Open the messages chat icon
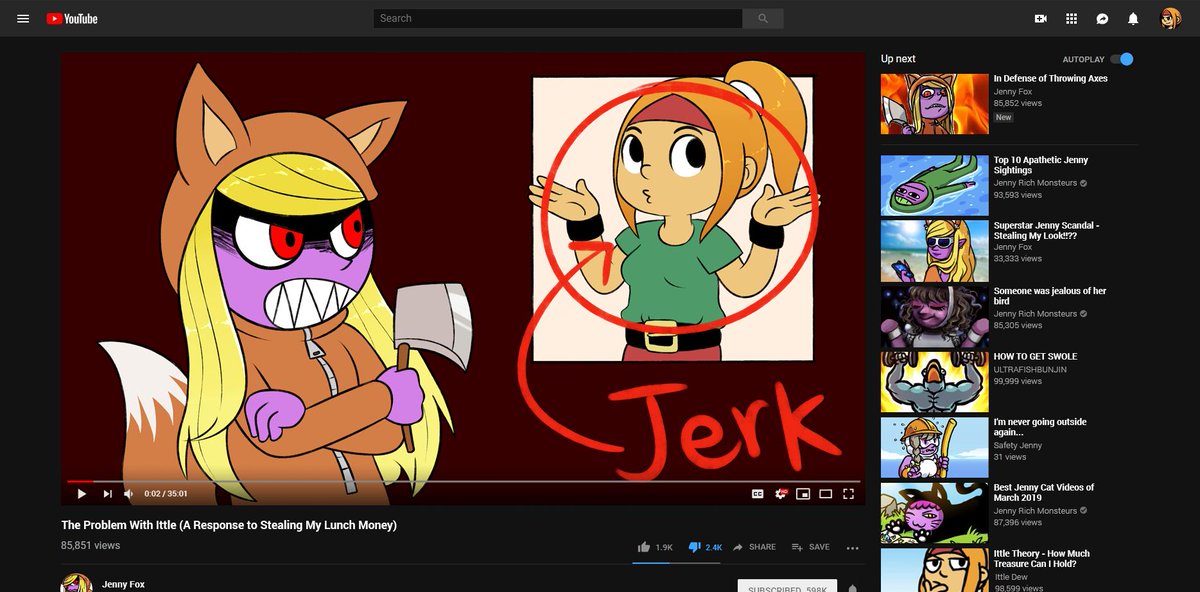This screenshot has width=1200, height=592. pyautogui.click(x=1102, y=18)
